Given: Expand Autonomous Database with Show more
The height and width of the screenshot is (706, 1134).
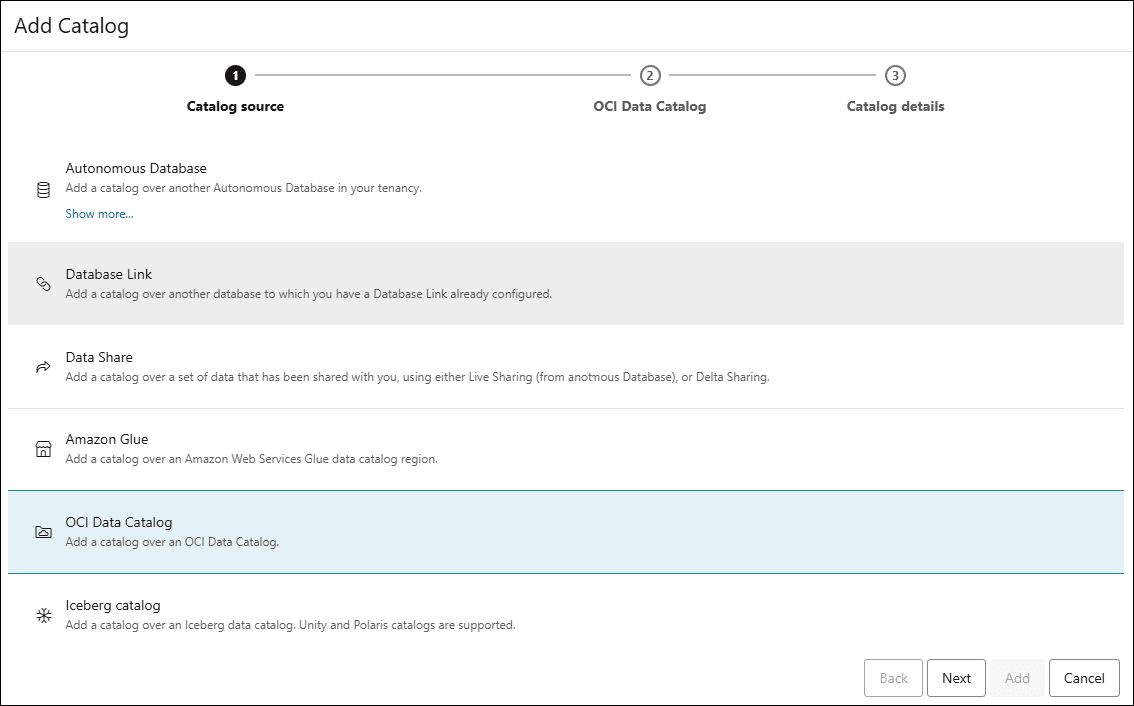Looking at the screenshot, I should pos(99,214).
